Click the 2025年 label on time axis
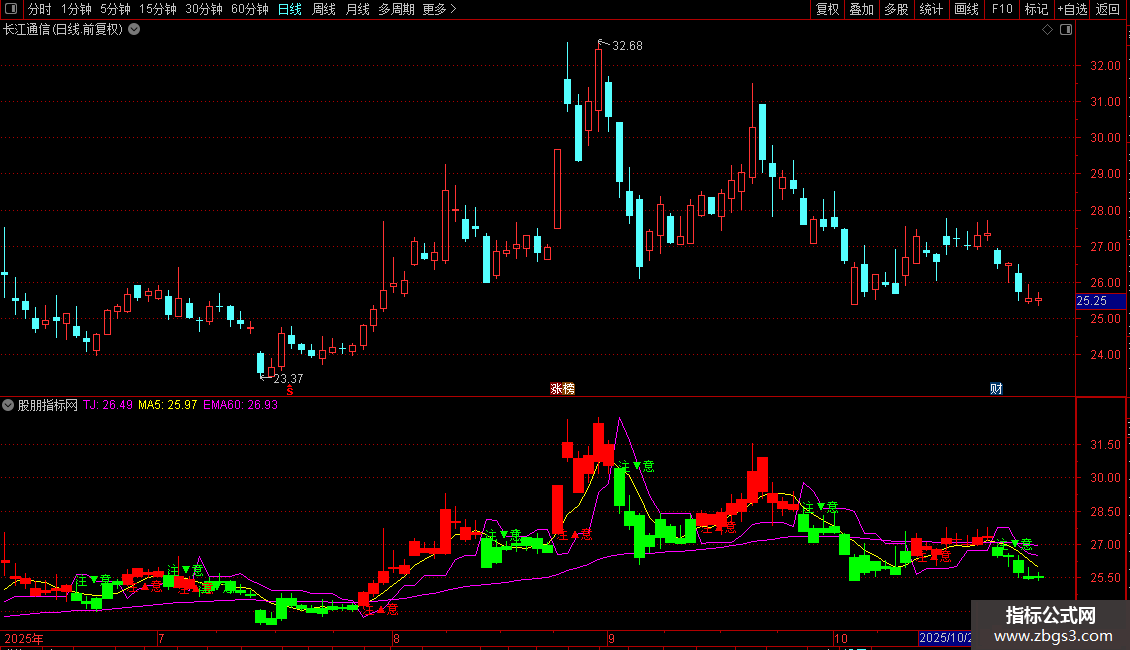Screen dimensions: 1130x650 click(24, 638)
